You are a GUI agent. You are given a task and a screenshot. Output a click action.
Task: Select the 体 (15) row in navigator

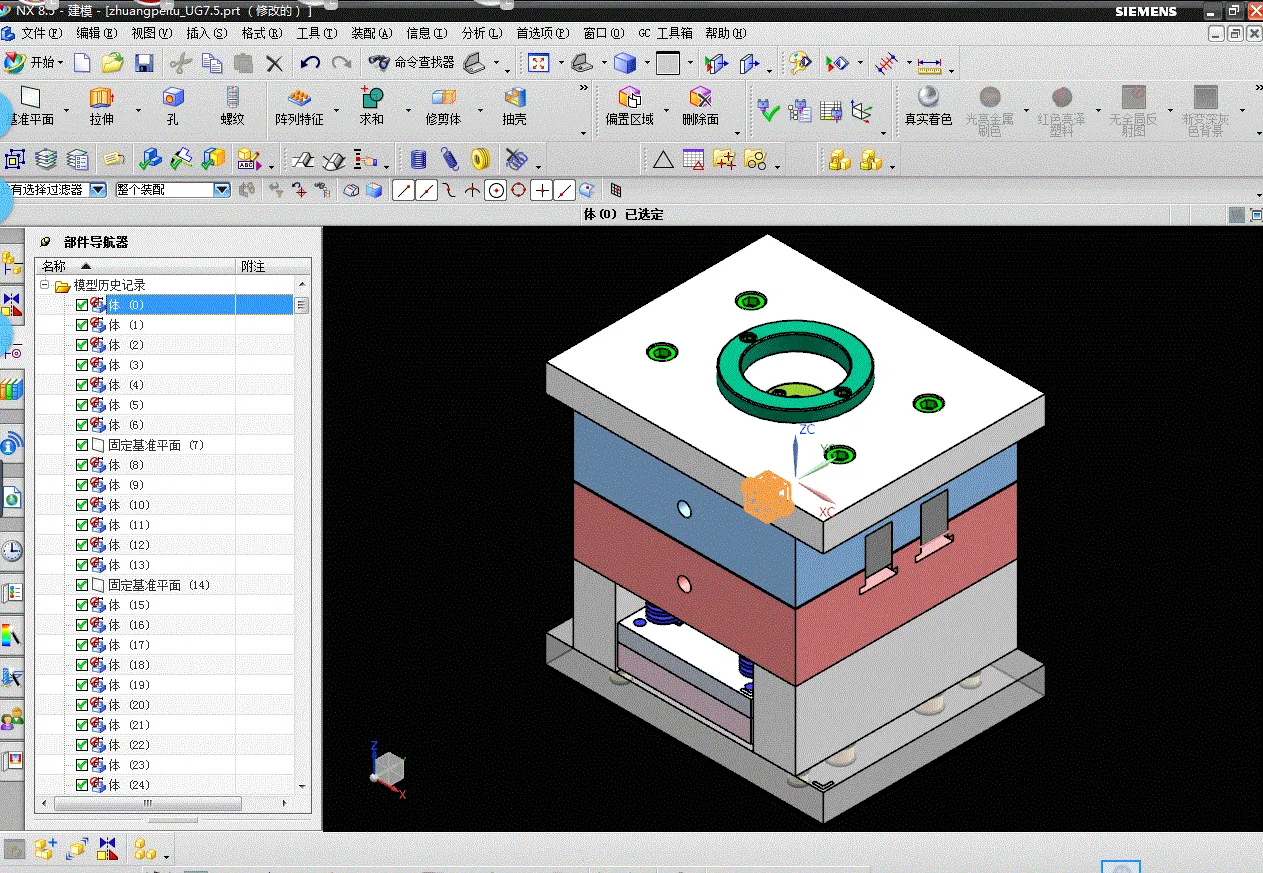coord(166,605)
